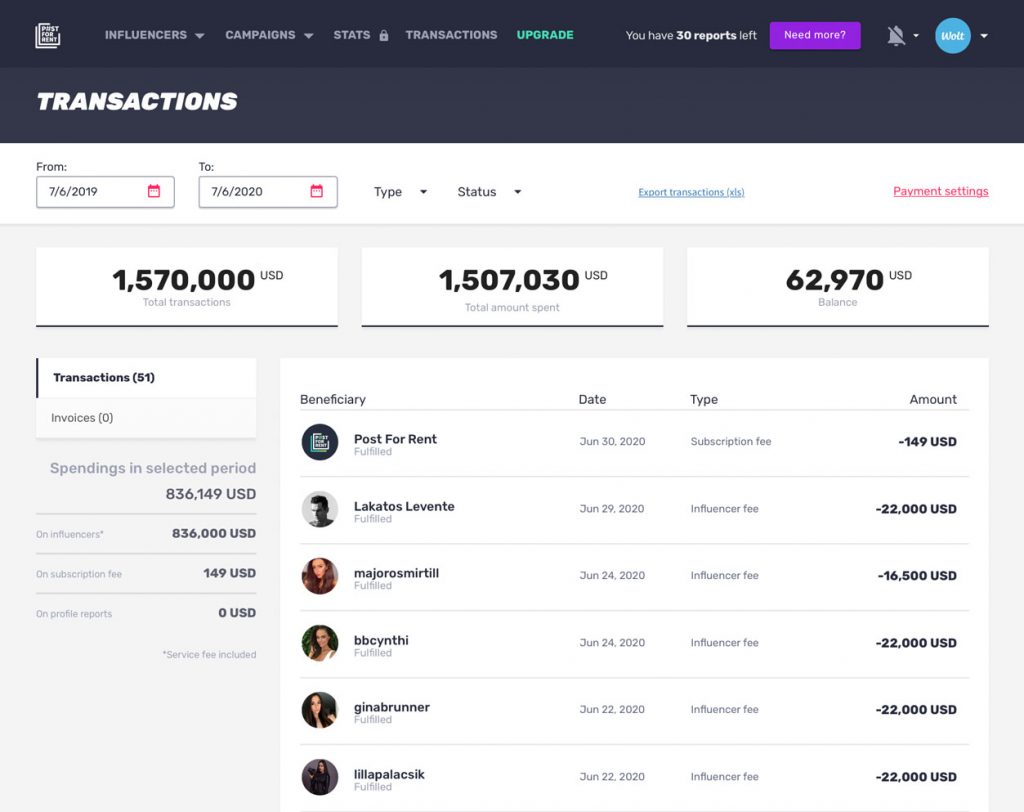
Task: Expand the notifications dropdown arrow
Action: (x=916, y=36)
